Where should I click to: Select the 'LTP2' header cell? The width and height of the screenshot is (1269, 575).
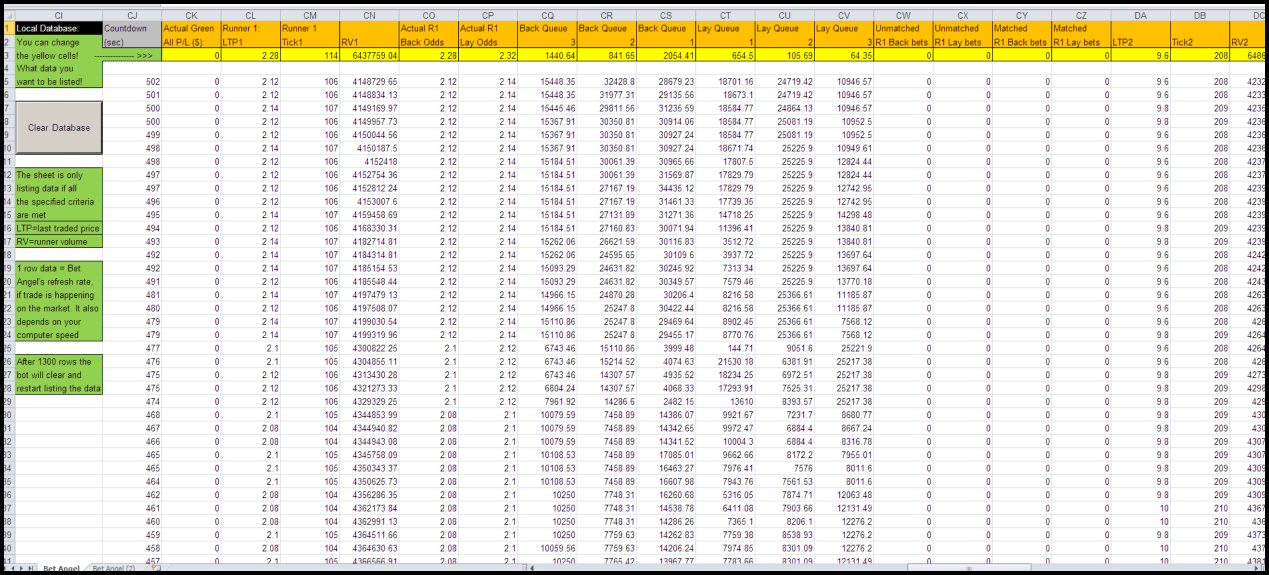point(1141,43)
